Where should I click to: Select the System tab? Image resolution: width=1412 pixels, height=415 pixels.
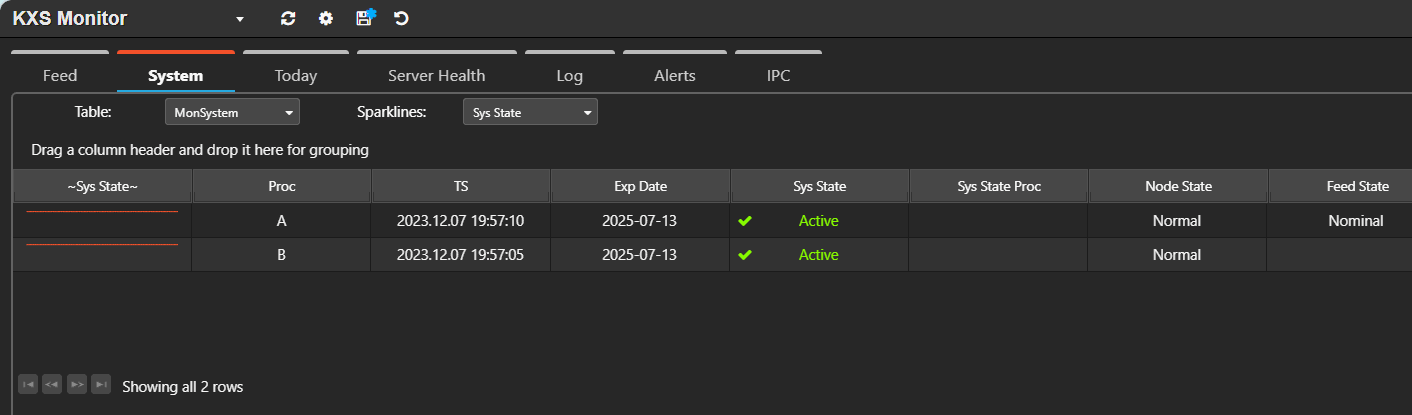pos(176,75)
